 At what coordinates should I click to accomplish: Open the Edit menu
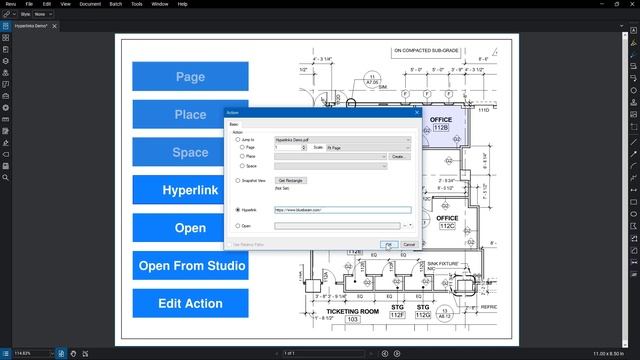point(47,4)
